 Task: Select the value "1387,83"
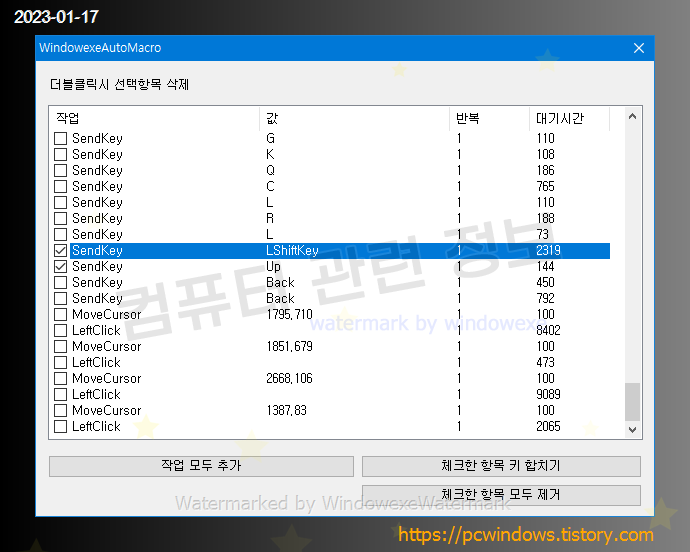click(x=286, y=410)
